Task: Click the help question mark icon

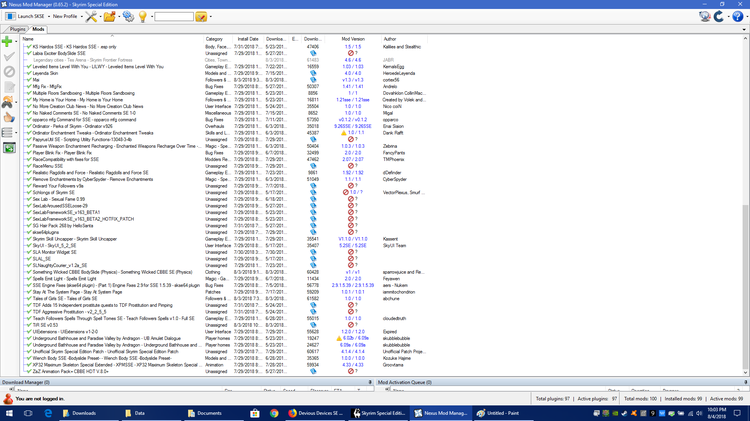Action: pyautogui.click(x=737, y=17)
